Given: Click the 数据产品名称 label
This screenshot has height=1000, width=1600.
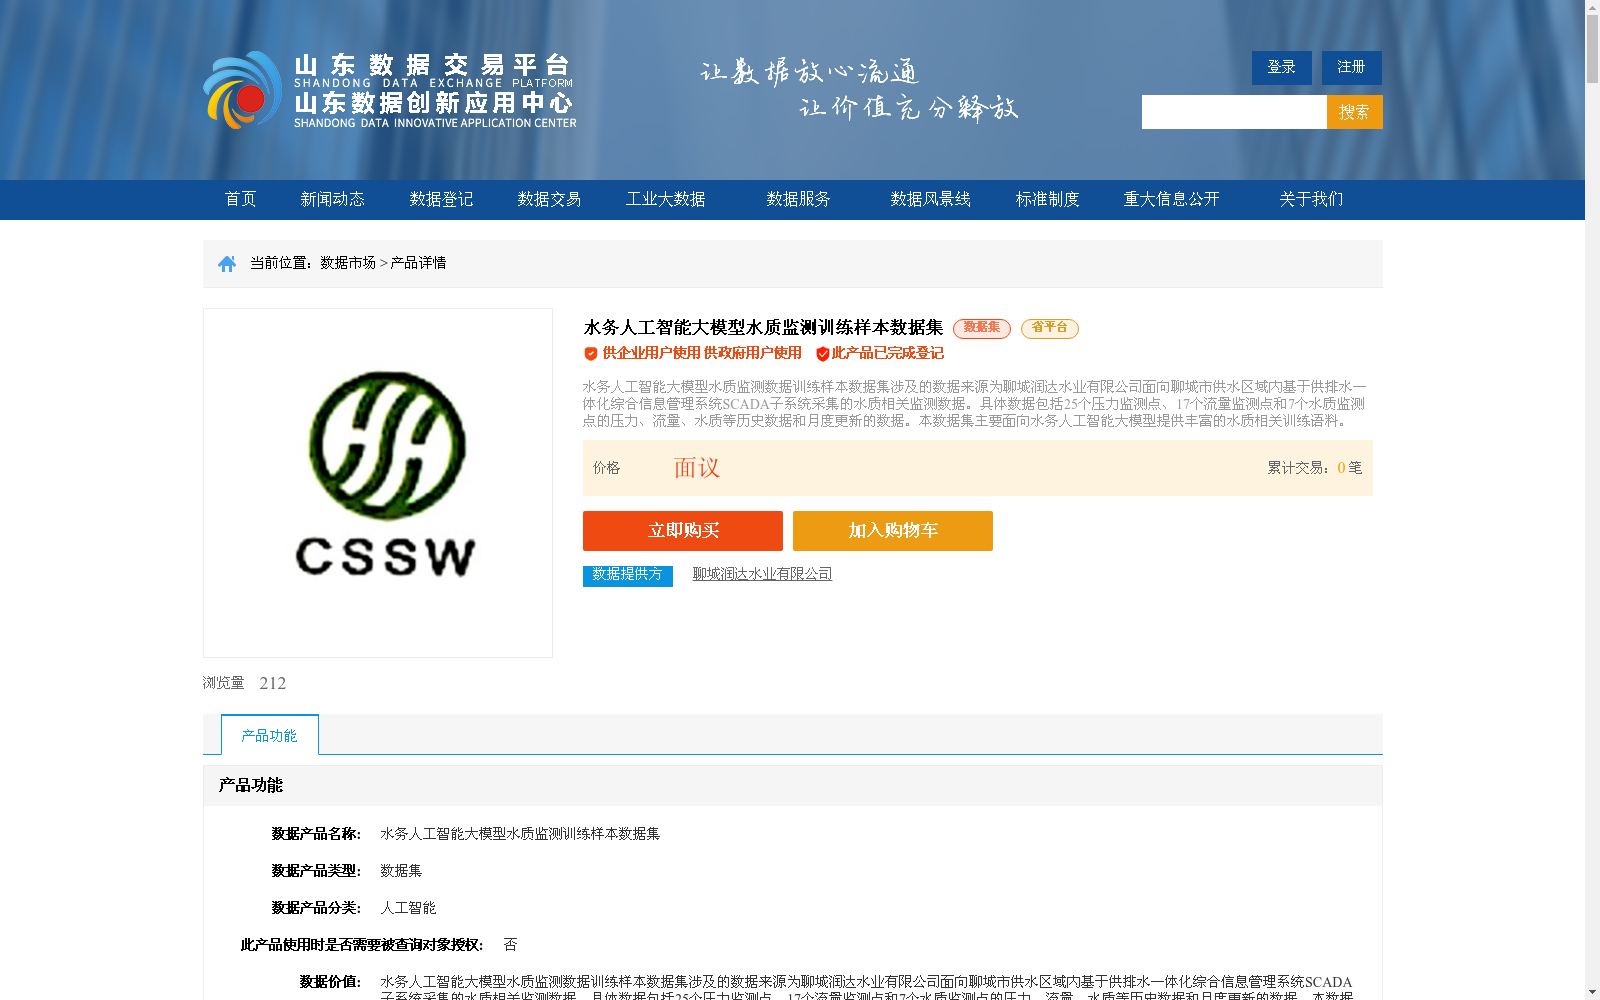Looking at the screenshot, I should click(x=316, y=834).
